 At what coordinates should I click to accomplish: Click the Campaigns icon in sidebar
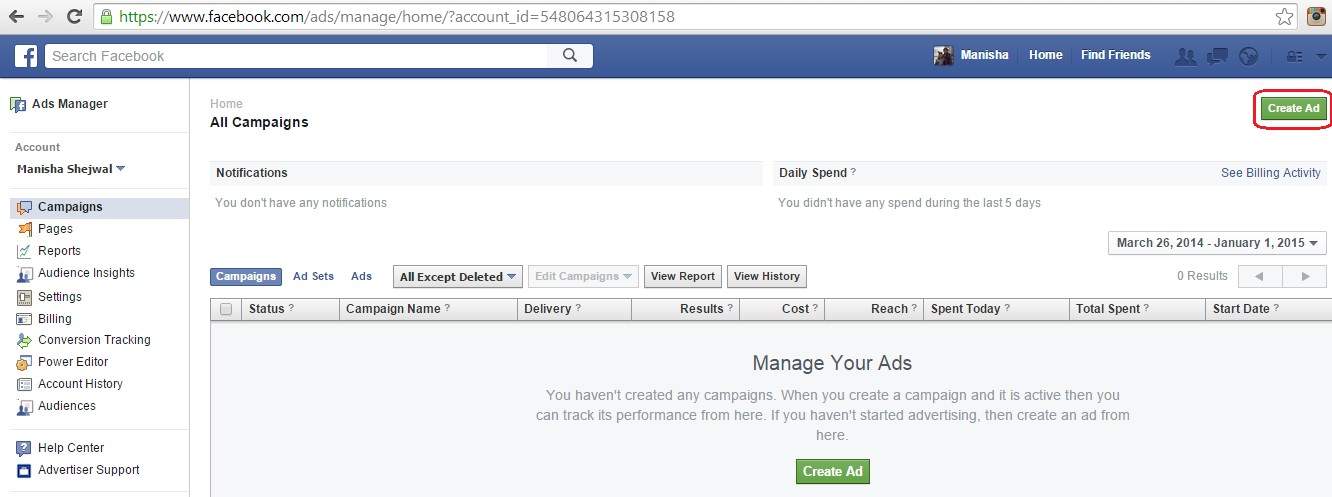(25, 208)
